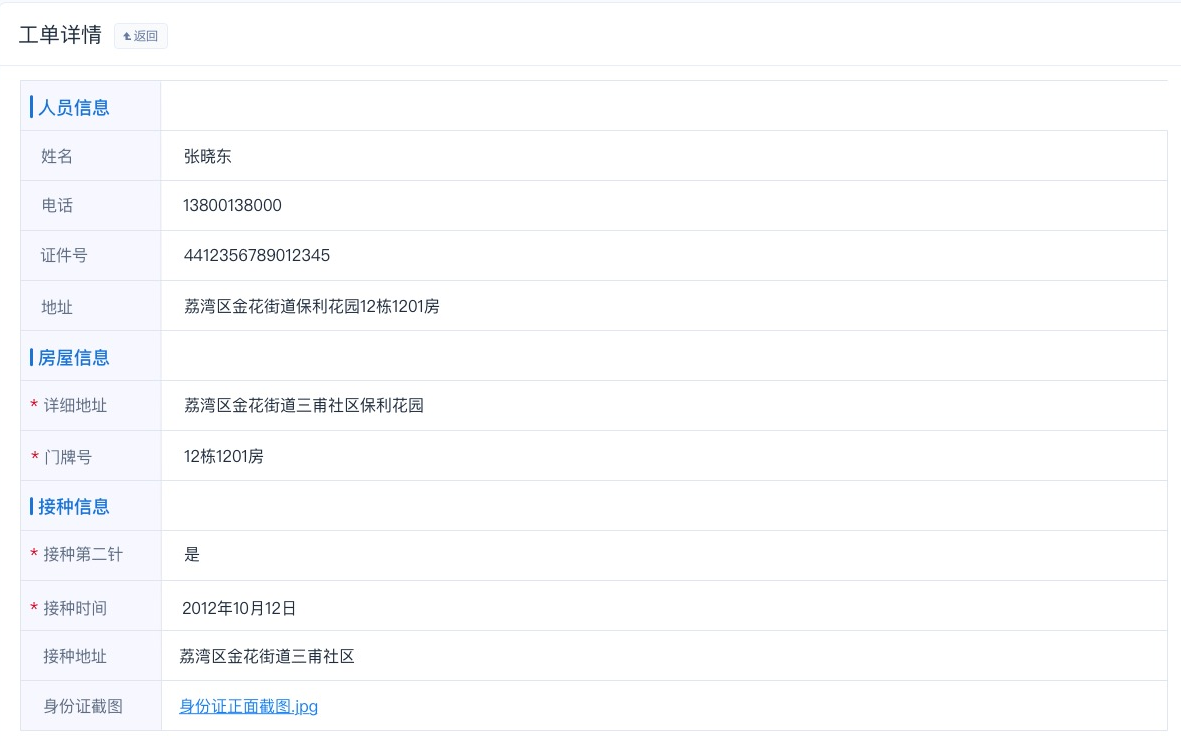The height and width of the screenshot is (746, 1181).
Task: Click the 人员信息 section header
Action: pyautogui.click(x=74, y=108)
